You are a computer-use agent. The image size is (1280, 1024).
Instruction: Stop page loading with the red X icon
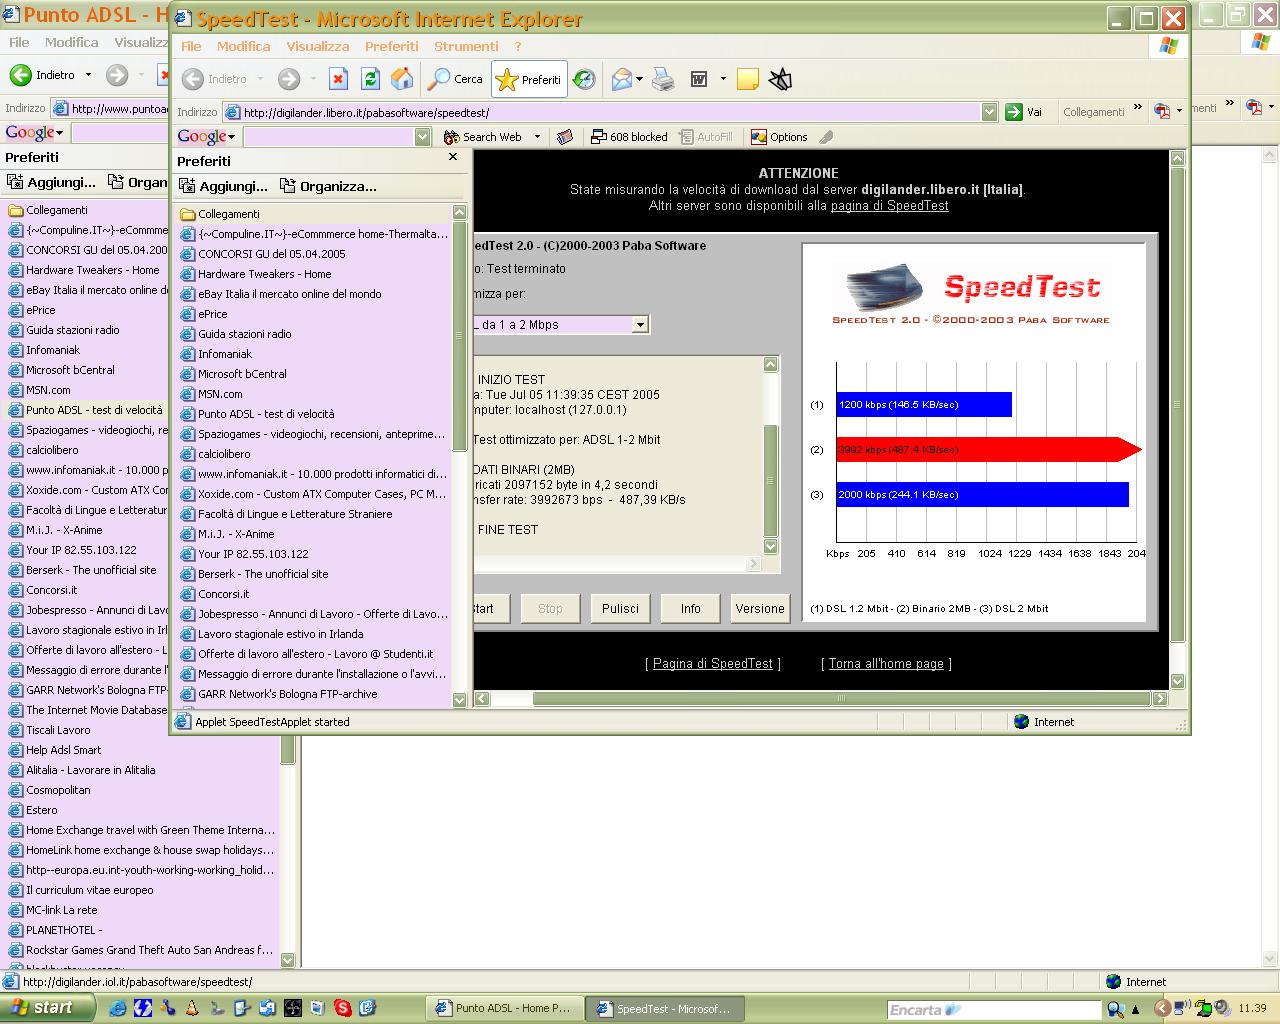point(339,79)
